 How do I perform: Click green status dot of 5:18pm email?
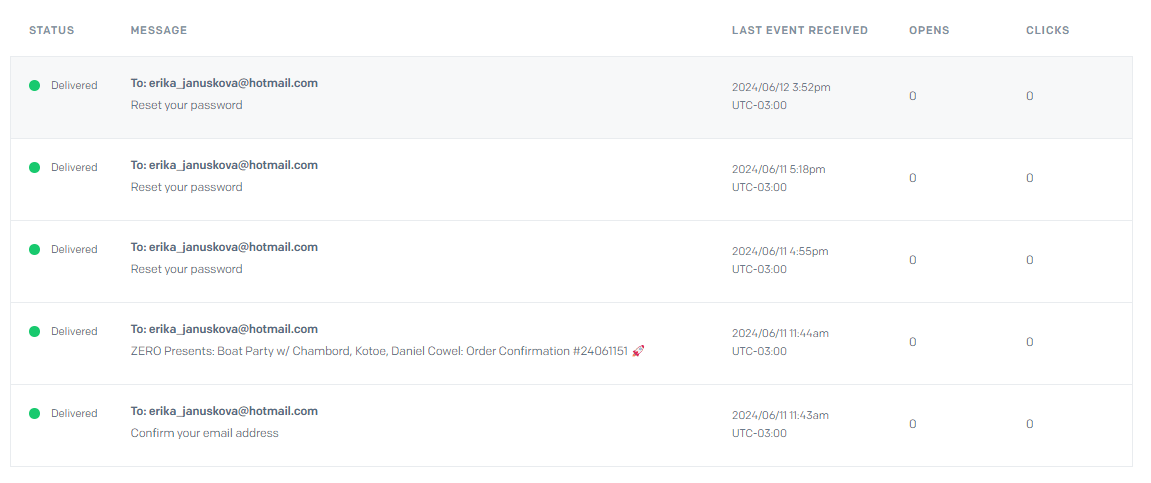tap(35, 167)
